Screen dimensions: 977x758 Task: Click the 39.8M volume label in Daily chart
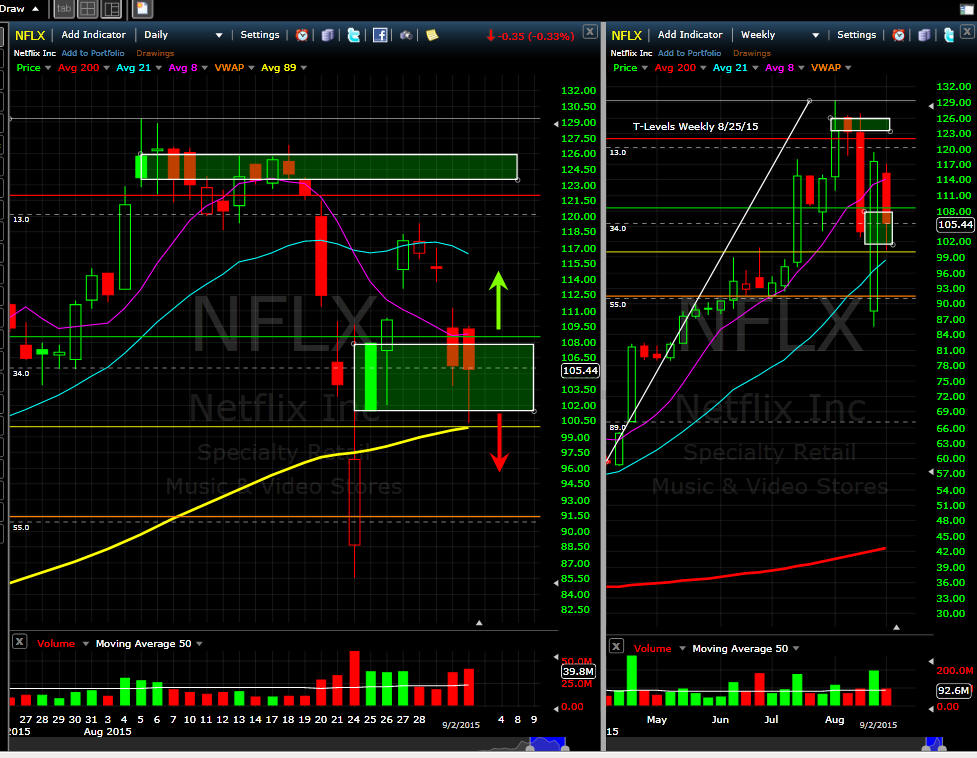tap(578, 671)
